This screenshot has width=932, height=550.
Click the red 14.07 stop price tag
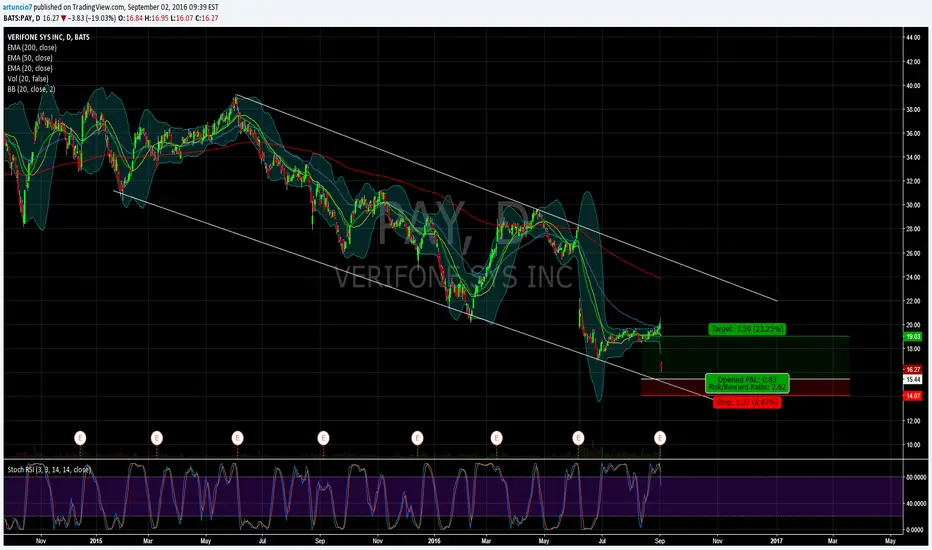click(912, 396)
